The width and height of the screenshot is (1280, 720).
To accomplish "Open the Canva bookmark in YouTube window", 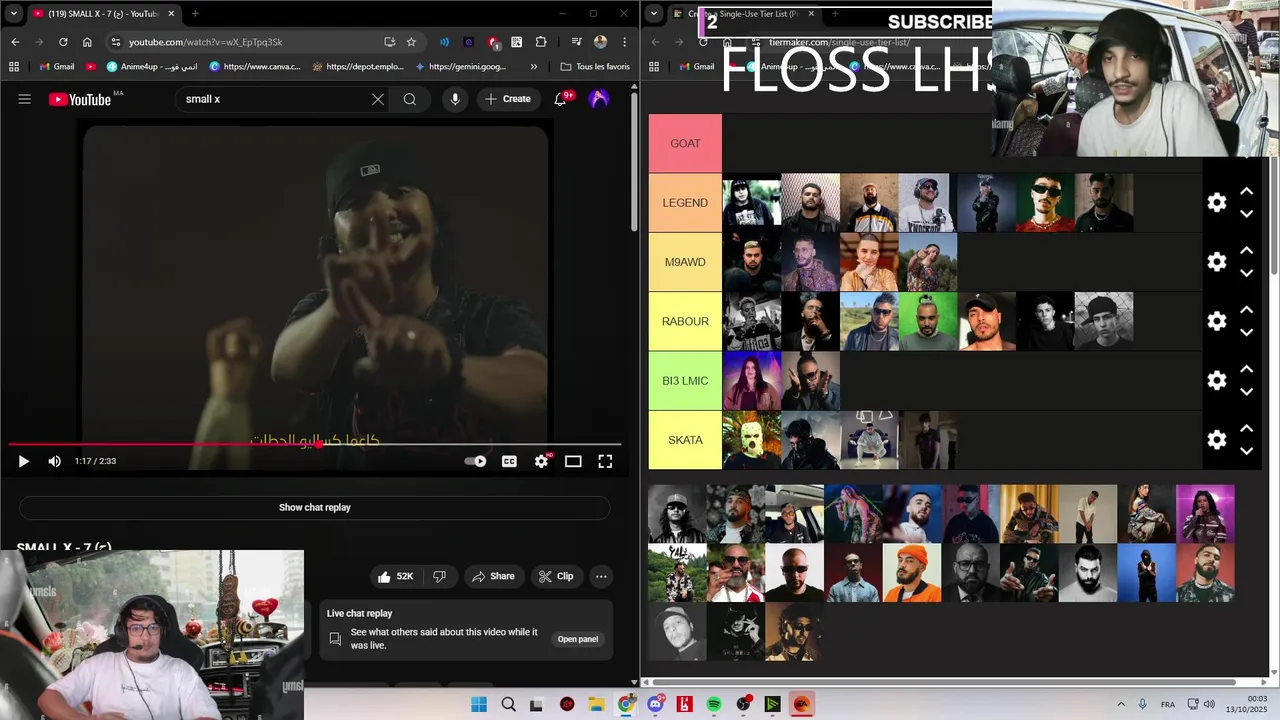I will (x=255, y=67).
